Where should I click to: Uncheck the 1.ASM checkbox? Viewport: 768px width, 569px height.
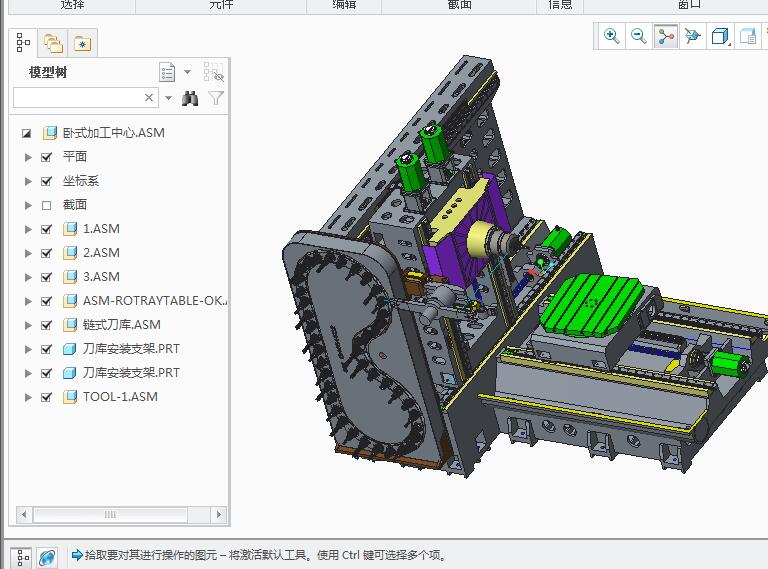point(47,229)
